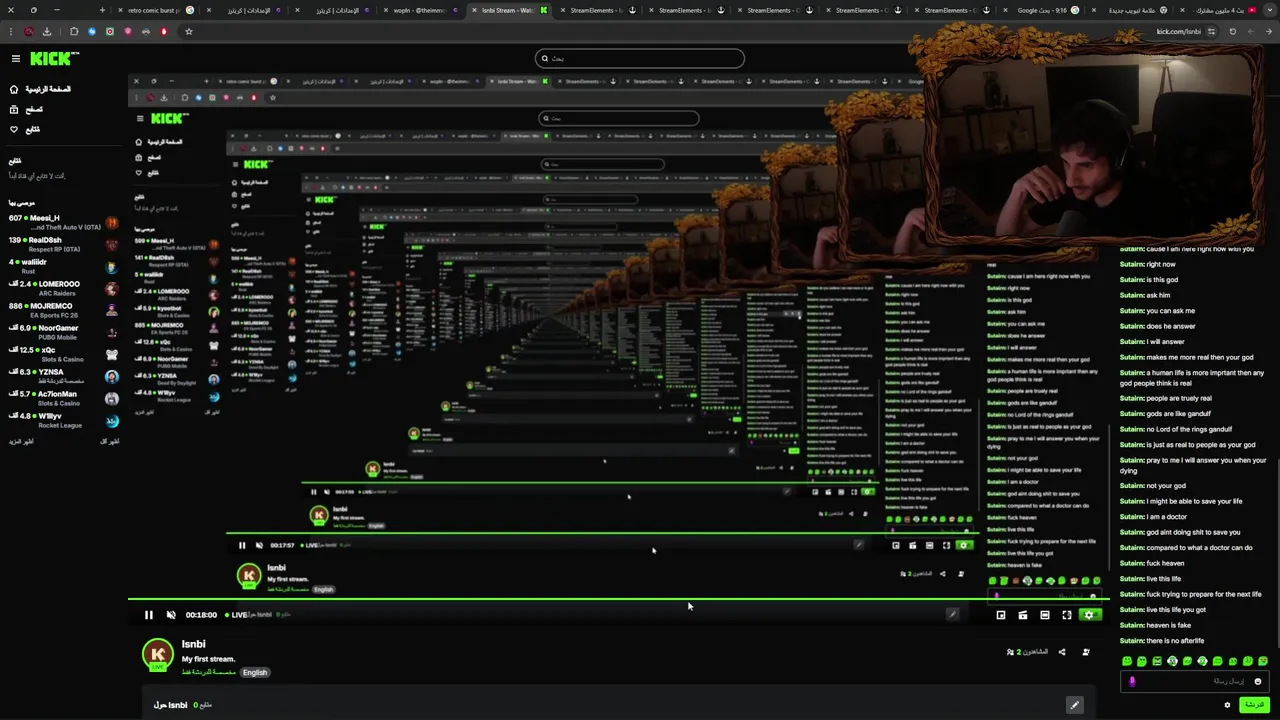Open the stream player settings gear
The width and height of the screenshot is (1280, 720).
click(x=1089, y=615)
